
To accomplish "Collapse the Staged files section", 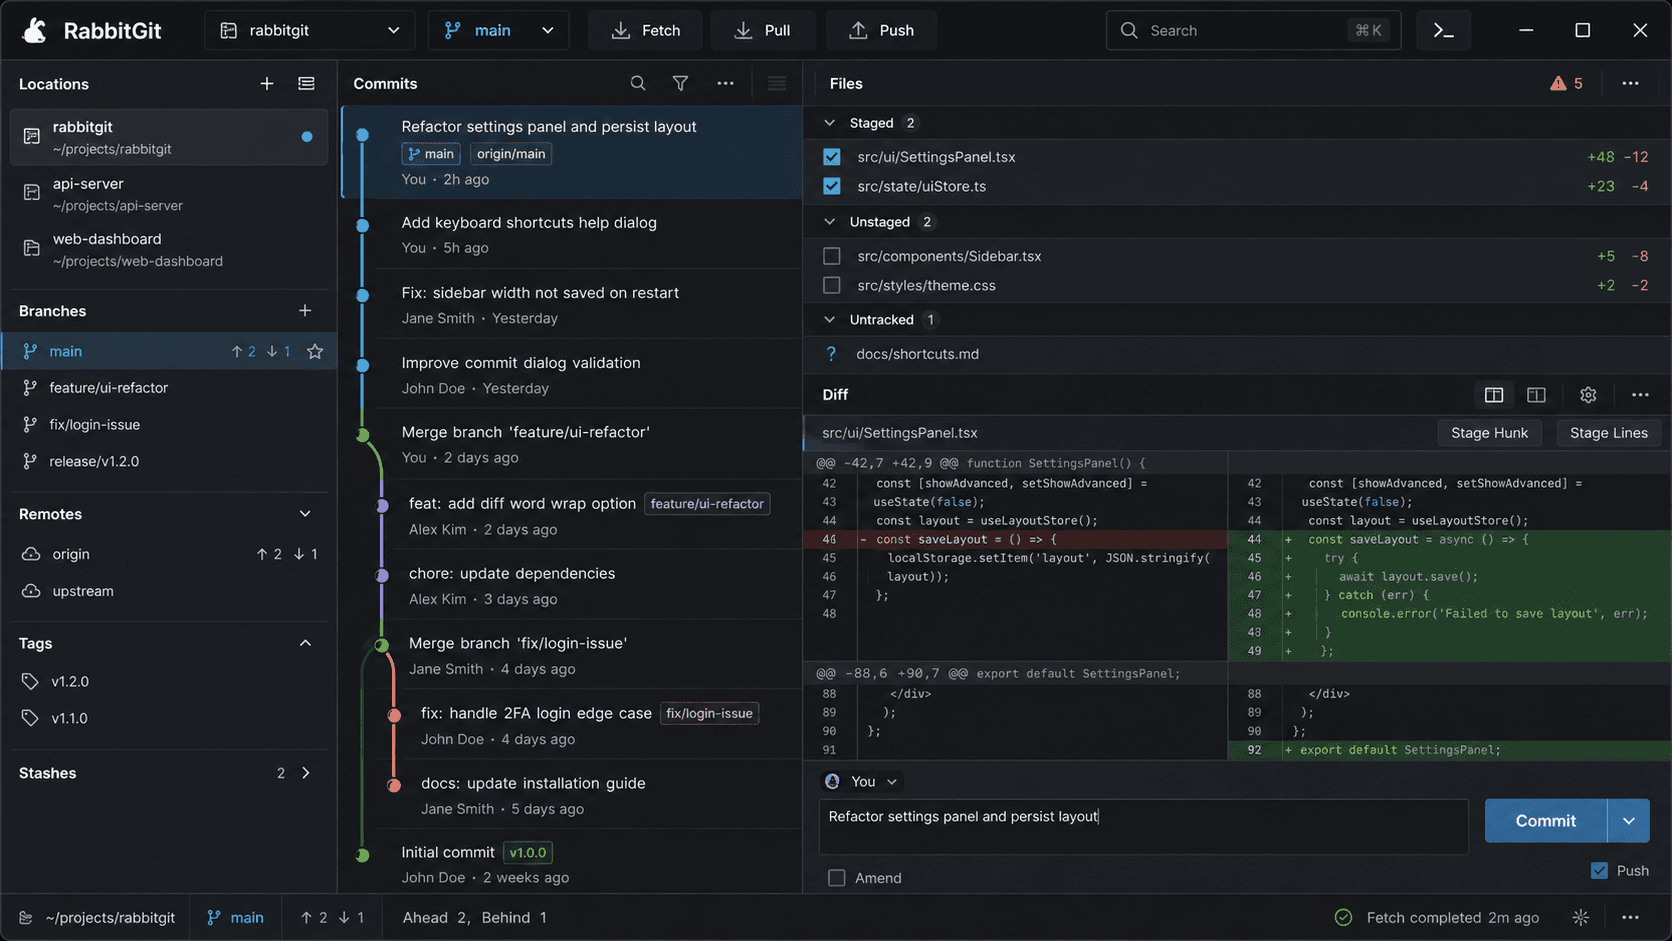I will [x=829, y=123].
